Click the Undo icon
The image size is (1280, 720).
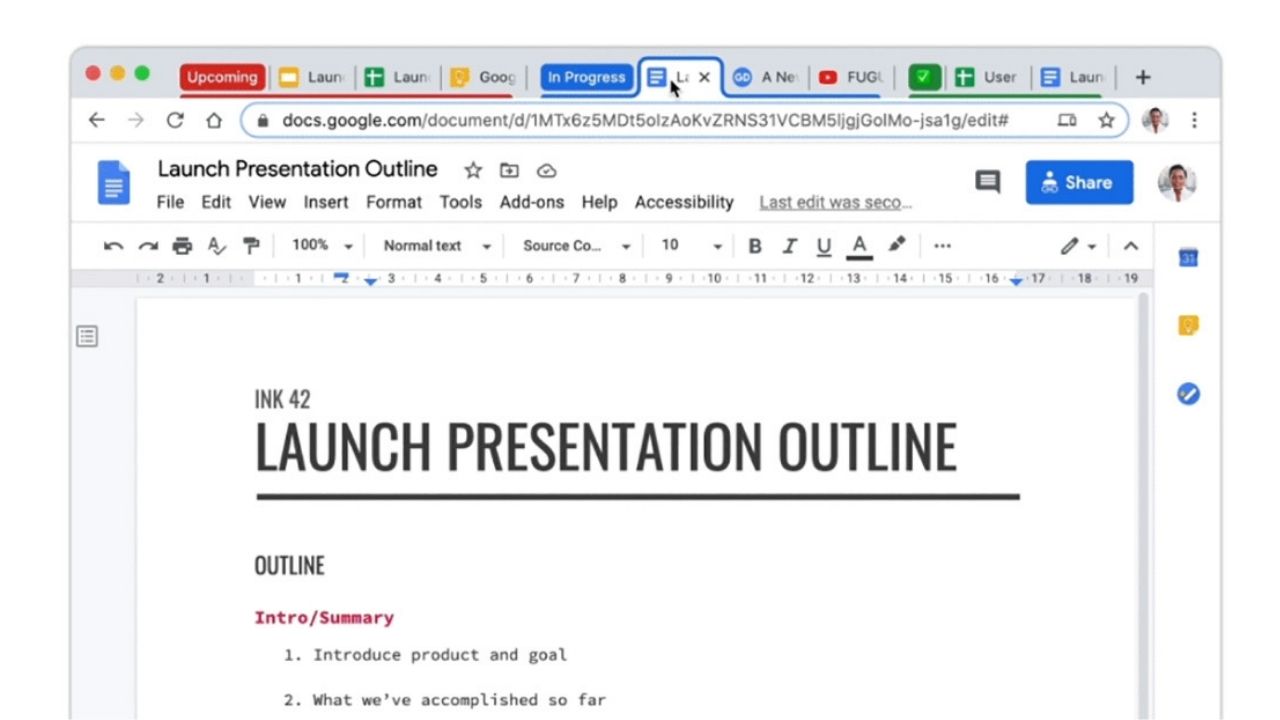pos(113,245)
